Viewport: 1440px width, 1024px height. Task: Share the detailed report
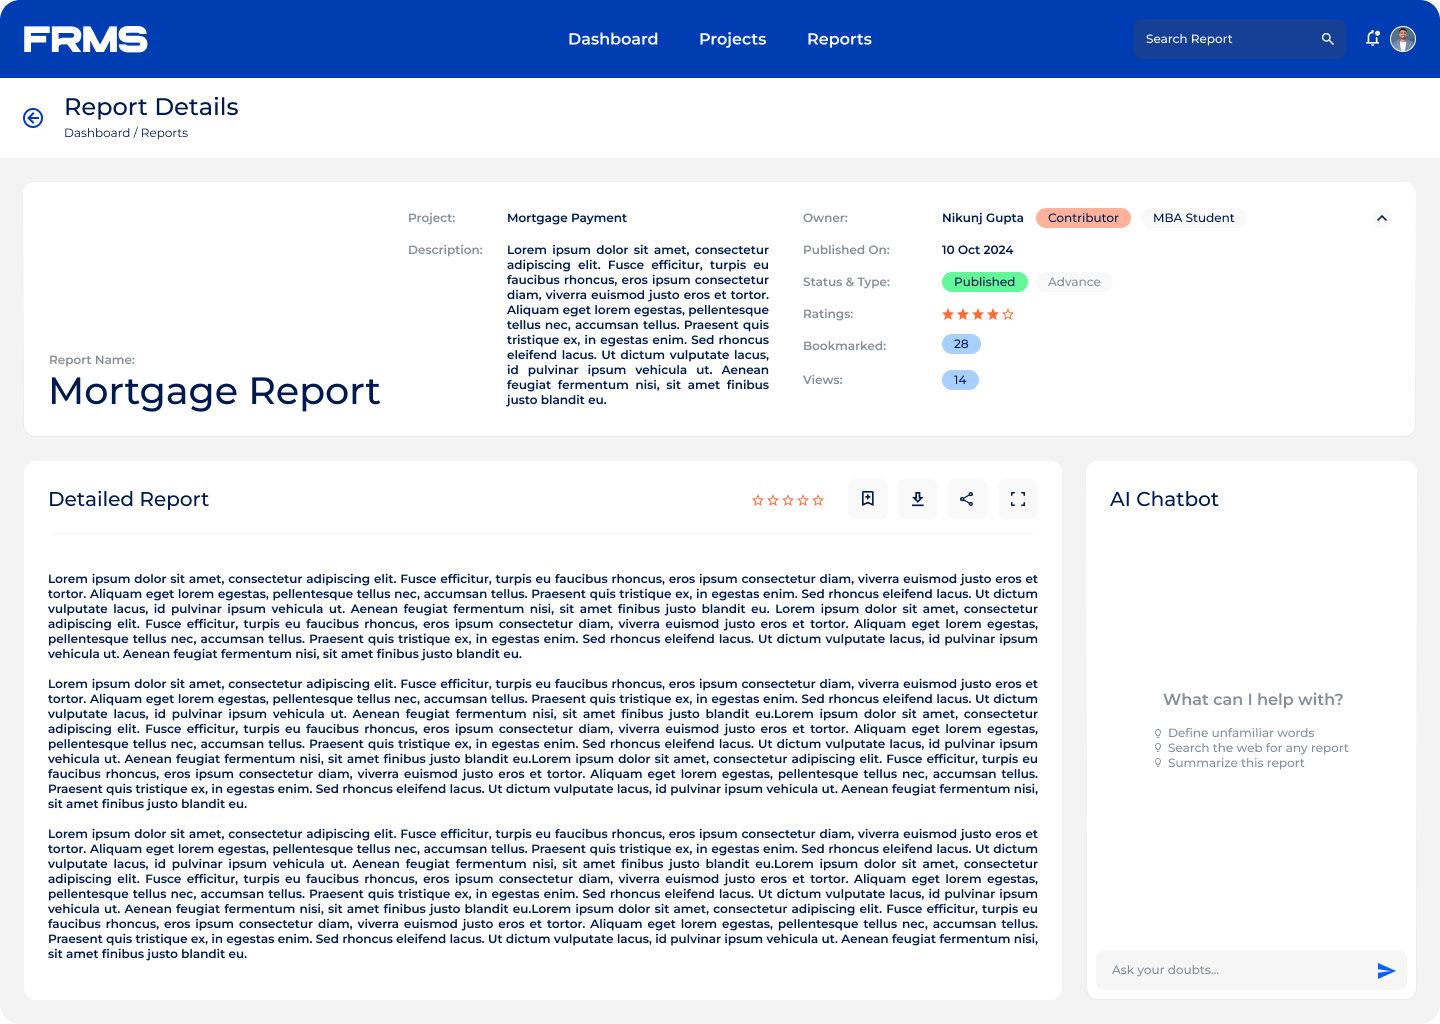[x=967, y=499]
